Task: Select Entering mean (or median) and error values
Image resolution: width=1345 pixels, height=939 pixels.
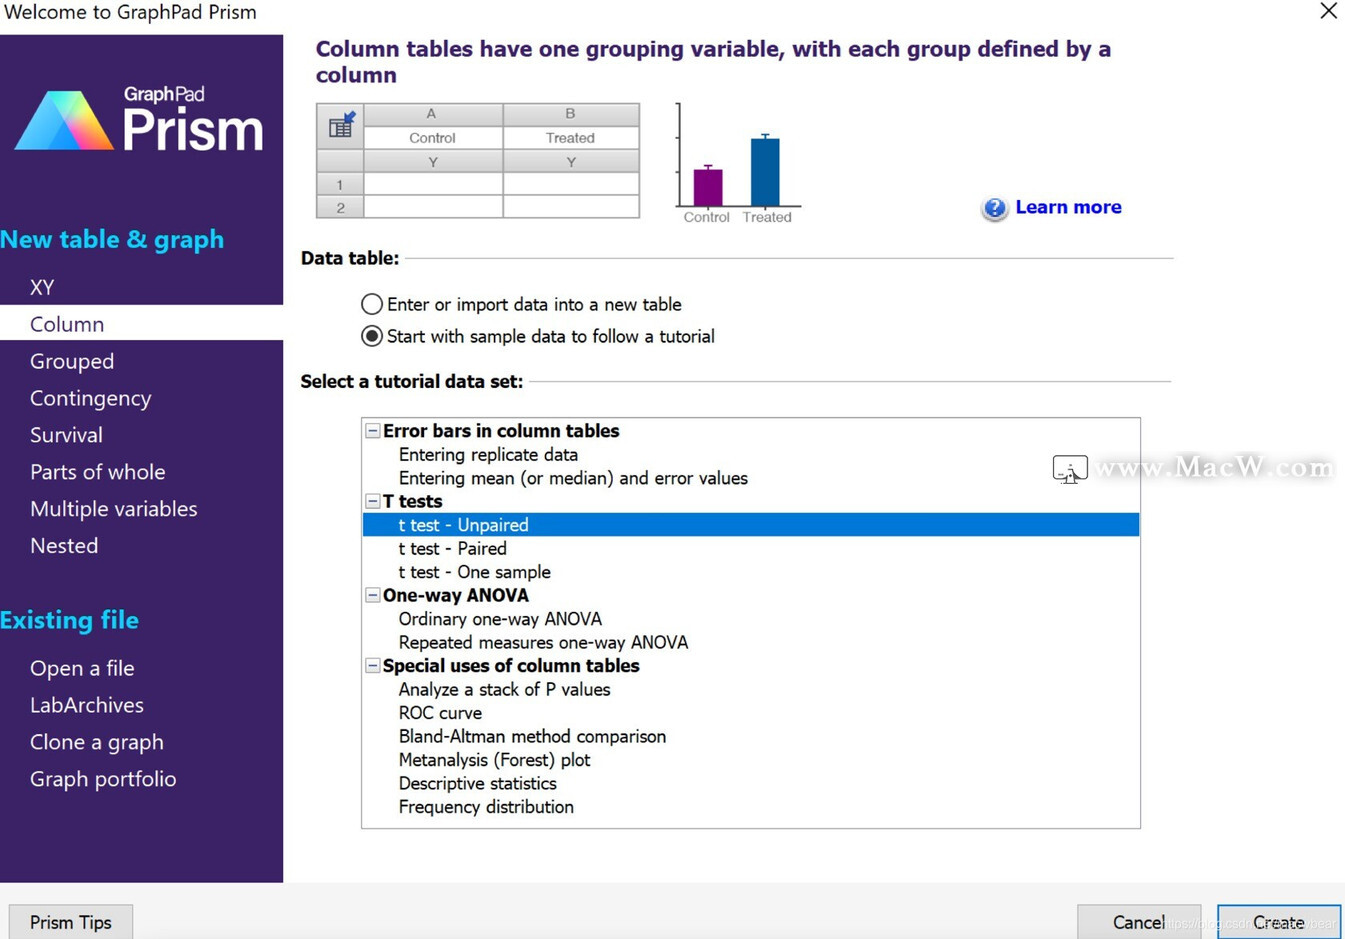Action: click(573, 478)
